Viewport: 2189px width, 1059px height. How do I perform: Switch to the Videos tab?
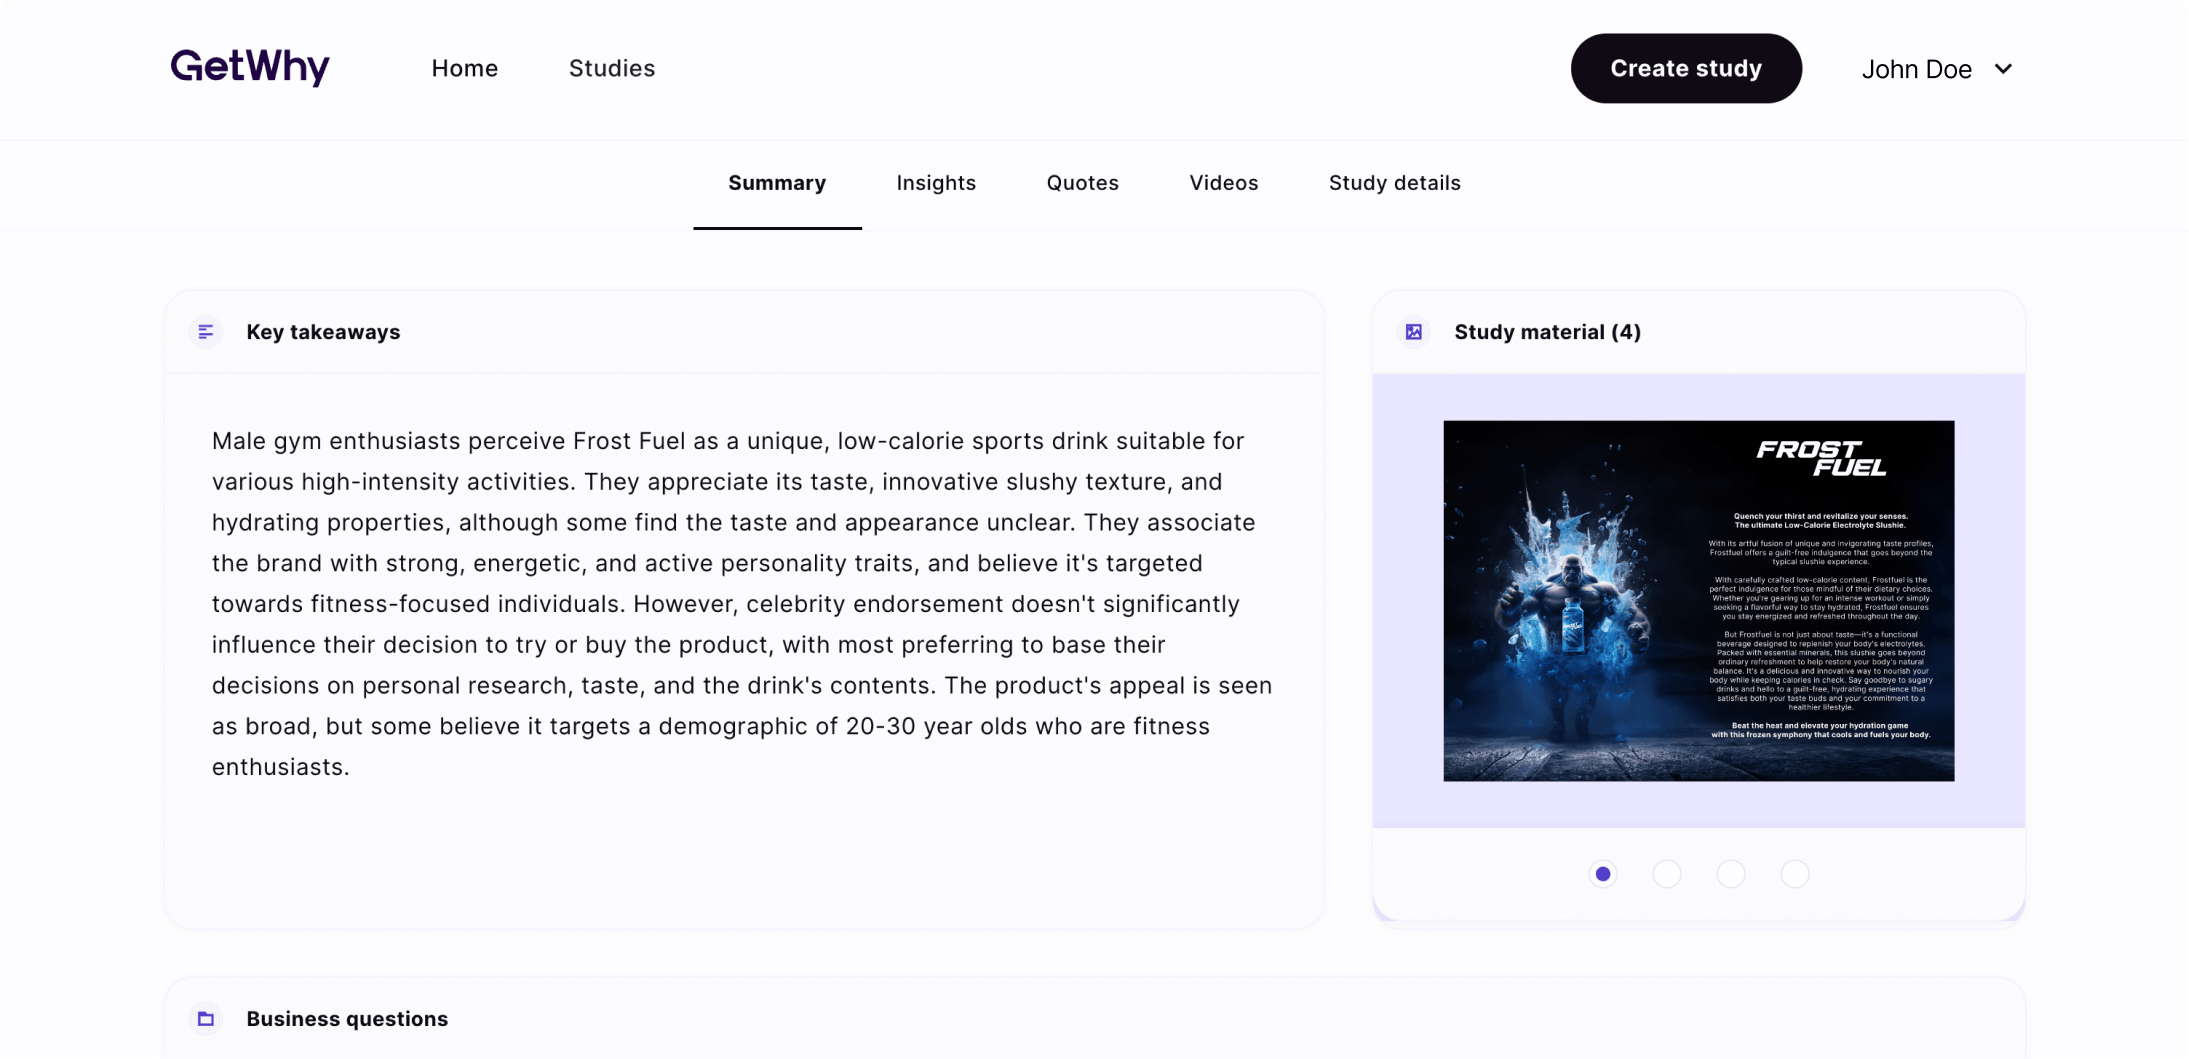tap(1224, 183)
